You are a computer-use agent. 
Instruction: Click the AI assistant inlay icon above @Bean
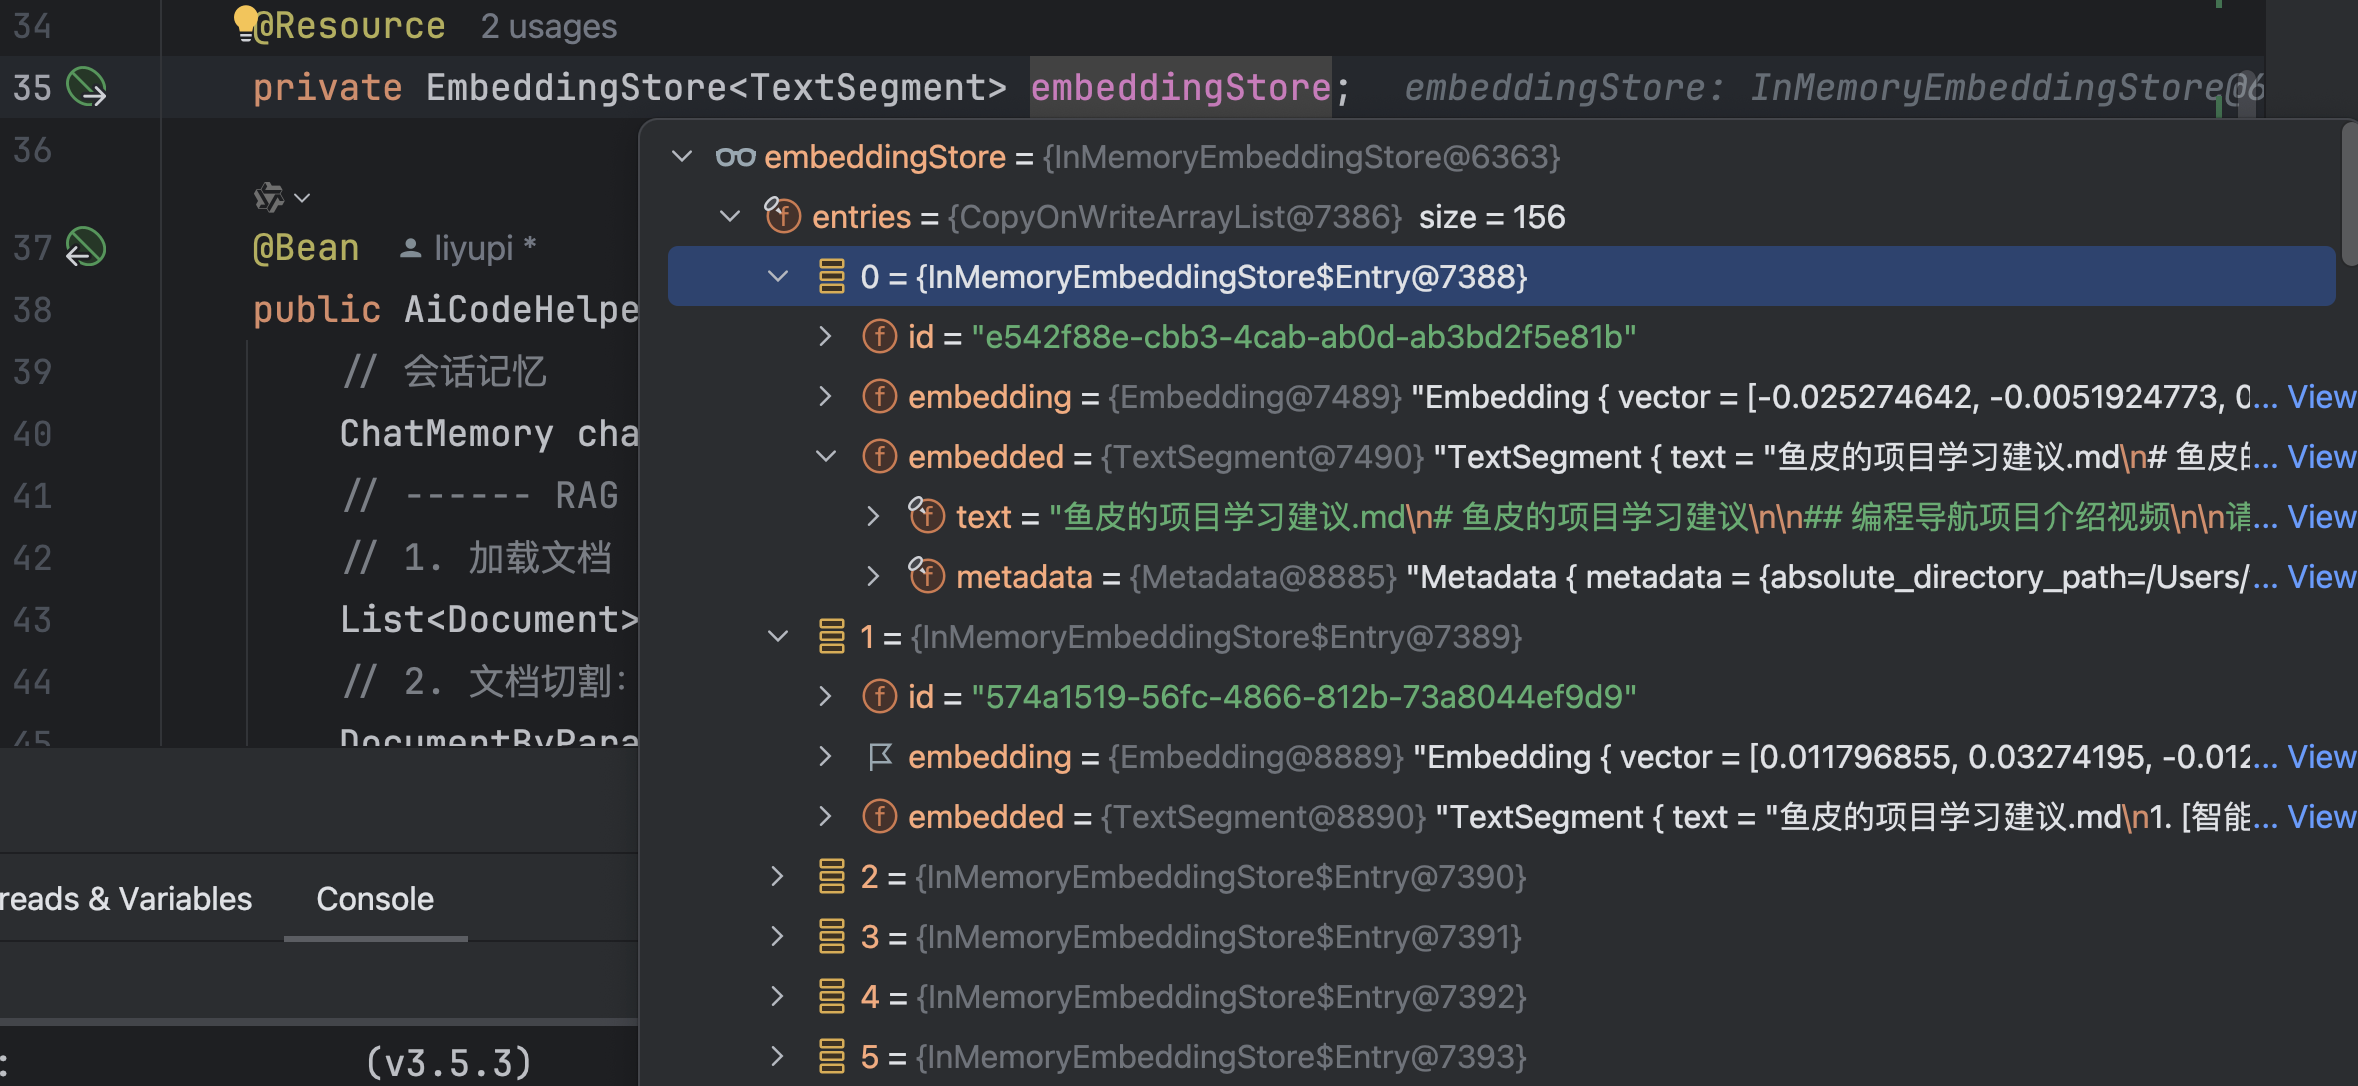click(270, 197)
